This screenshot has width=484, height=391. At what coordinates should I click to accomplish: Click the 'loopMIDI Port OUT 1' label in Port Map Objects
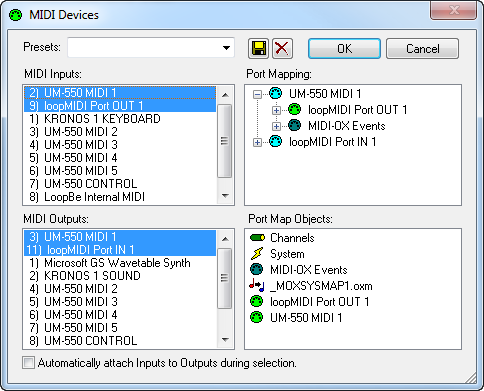320,302
